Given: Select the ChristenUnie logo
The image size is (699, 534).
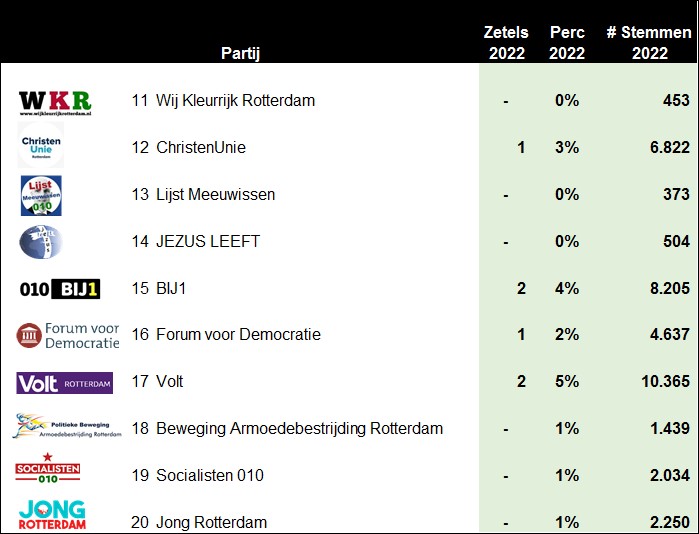Looking at the screenshot, I should [x=41, y=146].
